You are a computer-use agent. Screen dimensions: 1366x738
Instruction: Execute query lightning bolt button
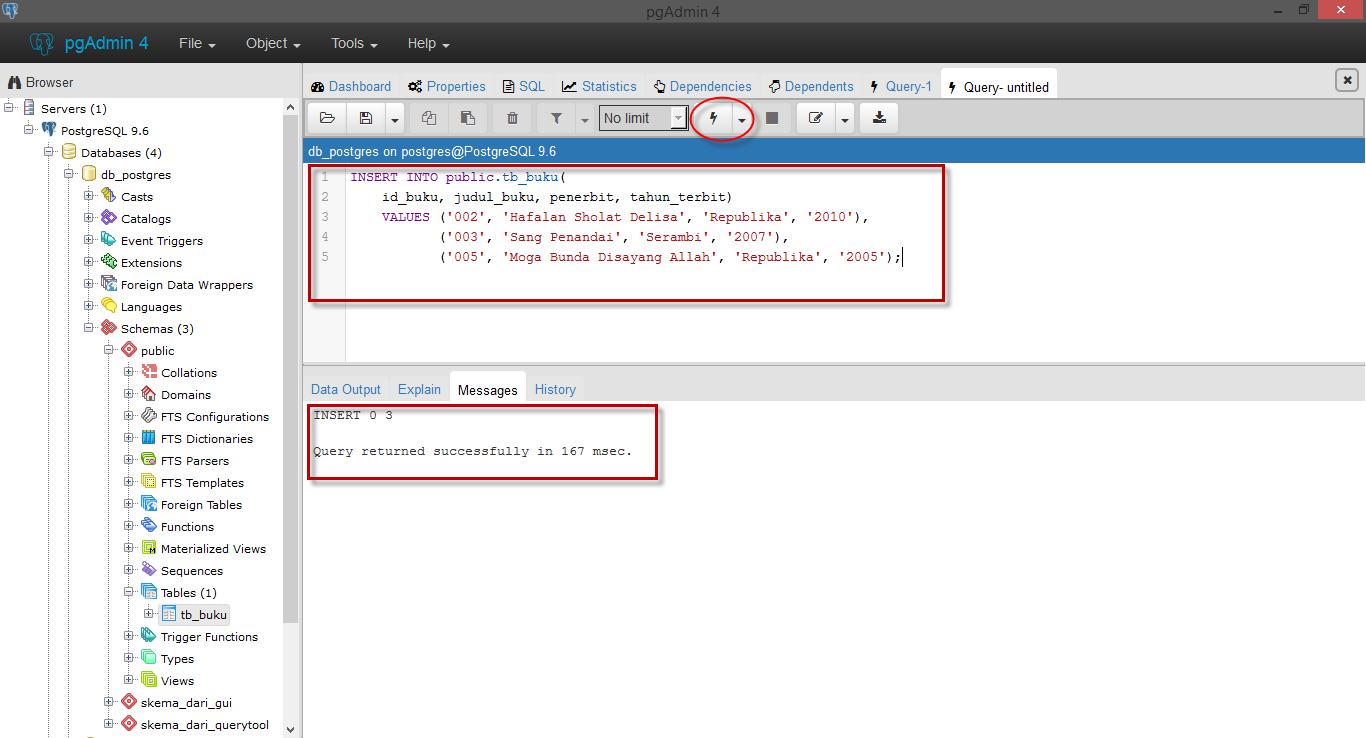click(x=714, y=118)
